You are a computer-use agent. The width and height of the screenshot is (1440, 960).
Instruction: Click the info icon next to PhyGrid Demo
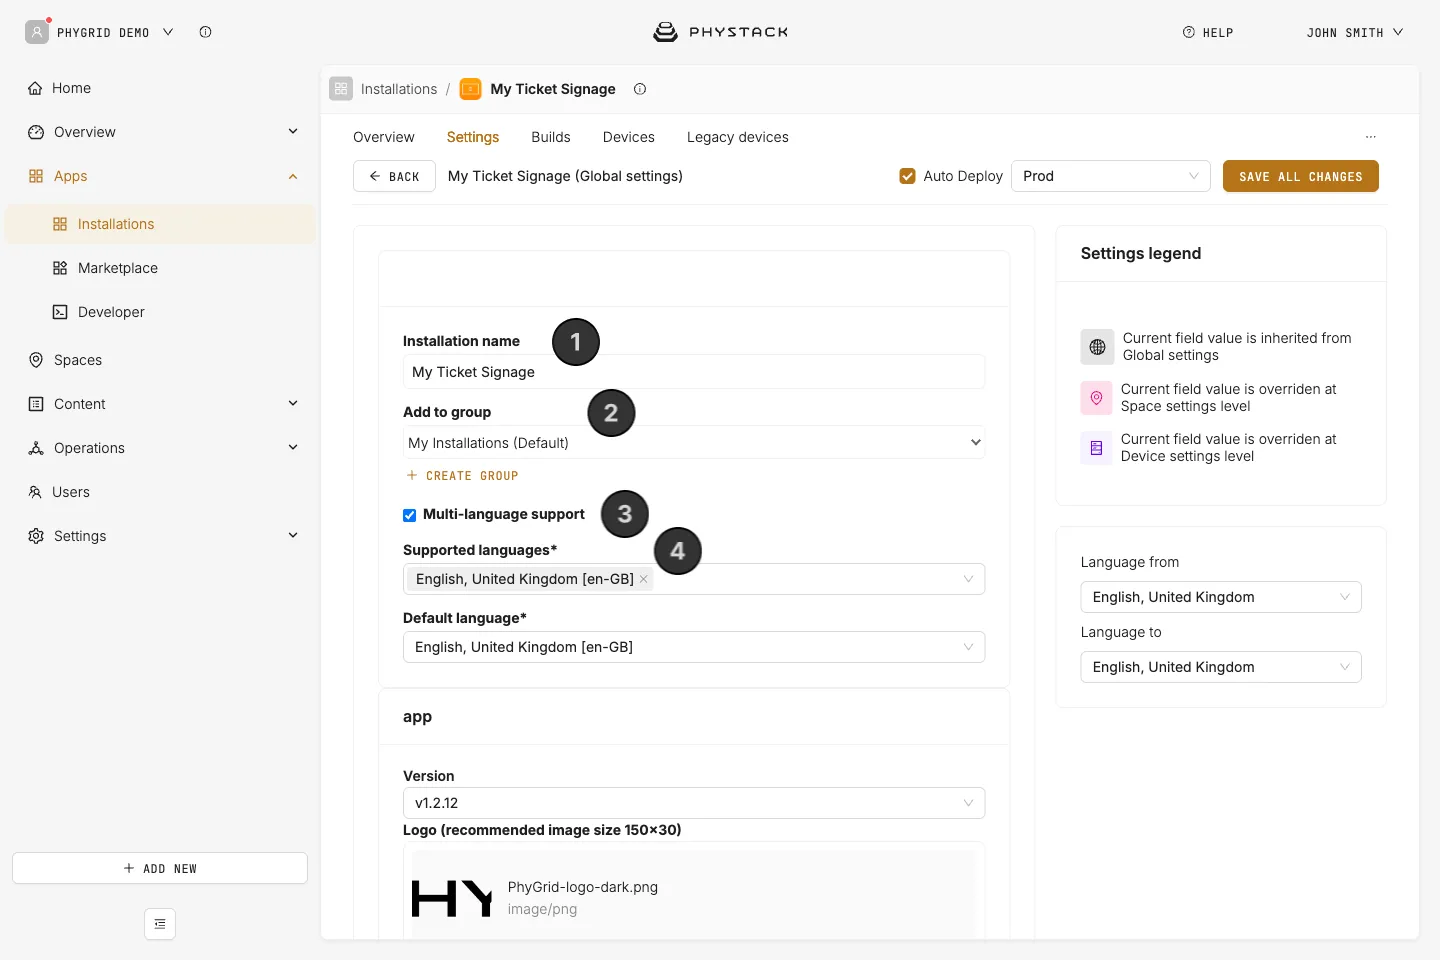(205, 32)
